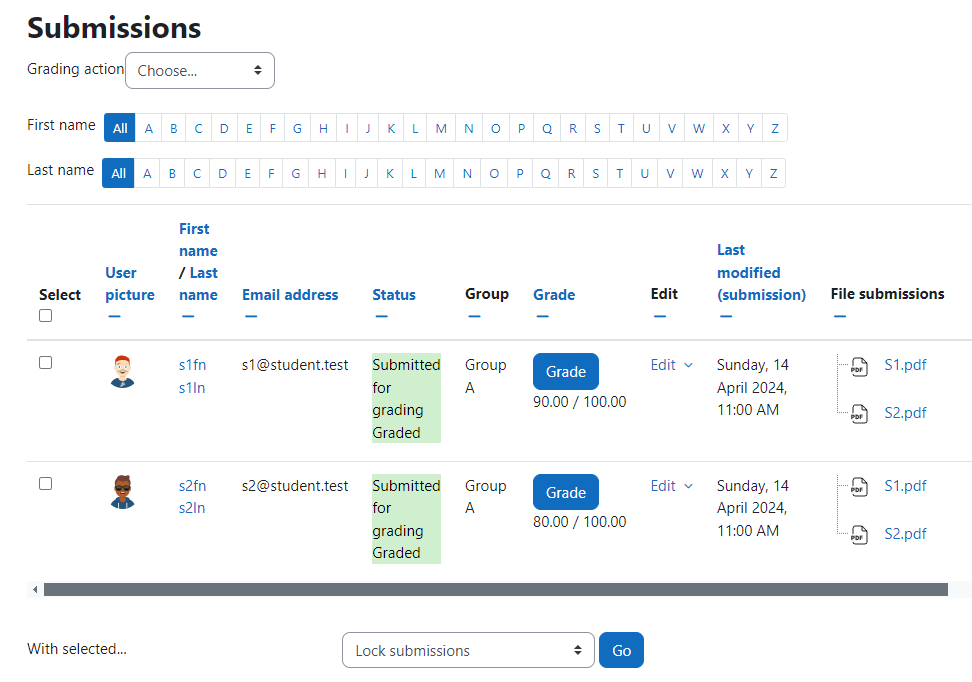Open the Grading action Choose dropdown
The image size is (972, 682).
click(200, 71)
